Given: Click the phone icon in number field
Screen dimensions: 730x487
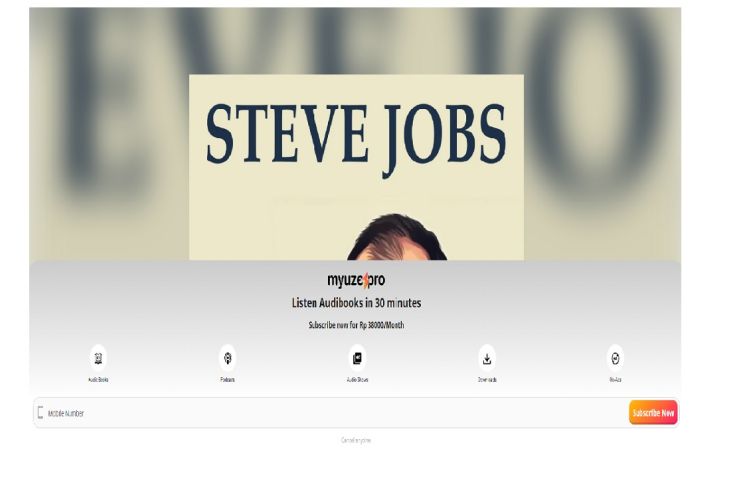Looking at the screenshot, I should (x=41, y=413).
